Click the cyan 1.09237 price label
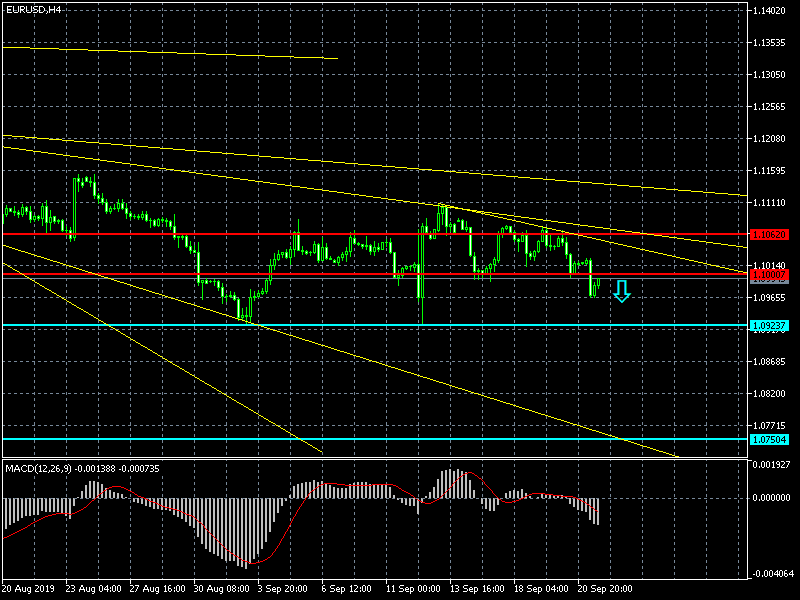The height and width of the screenshot is (600, 800). pyautogui.click(x=769, y=326)
